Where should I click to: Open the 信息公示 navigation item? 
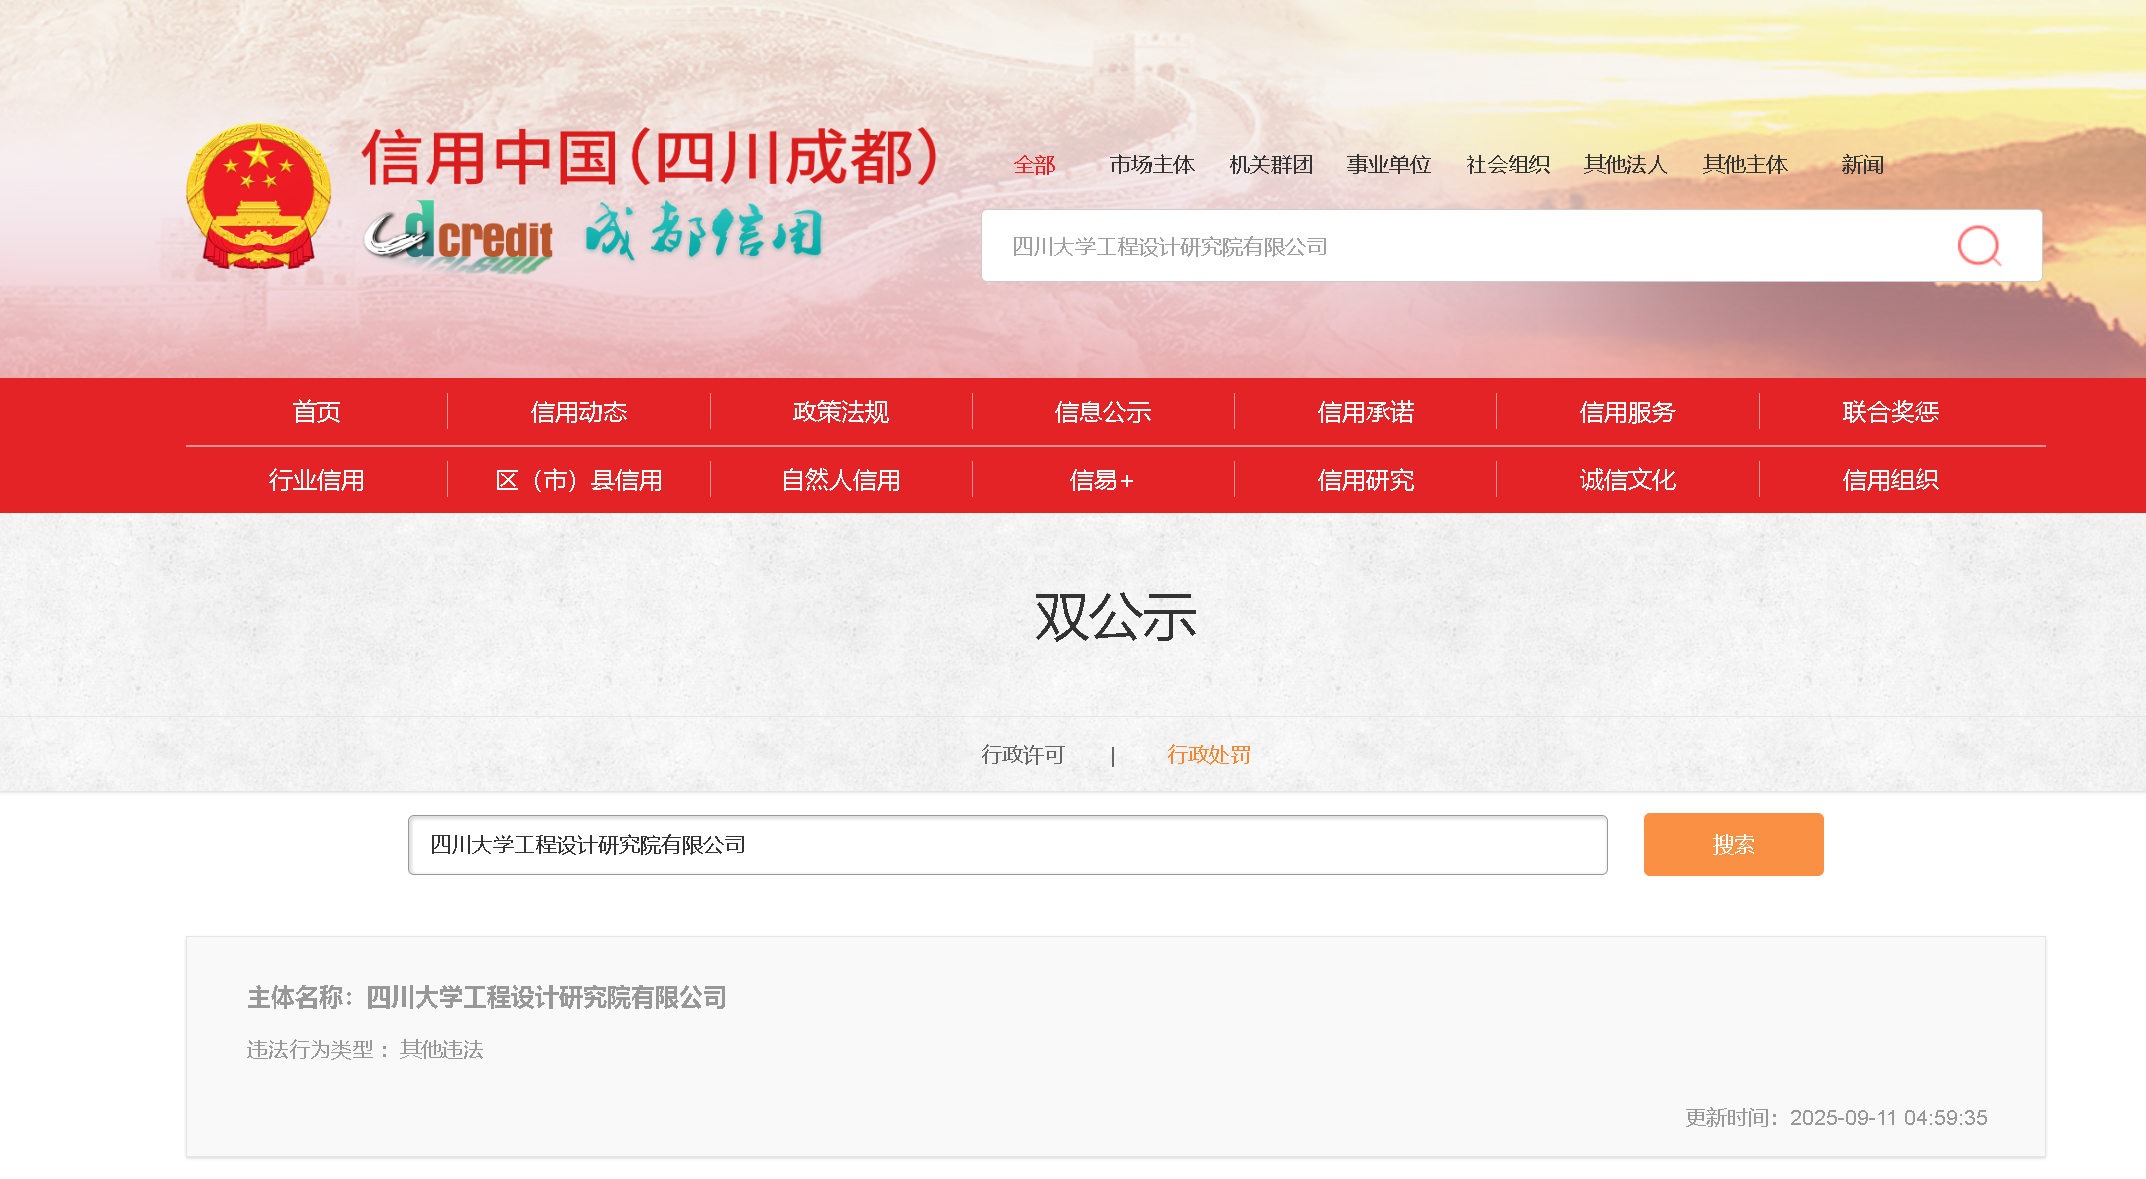click(1103, 412)
